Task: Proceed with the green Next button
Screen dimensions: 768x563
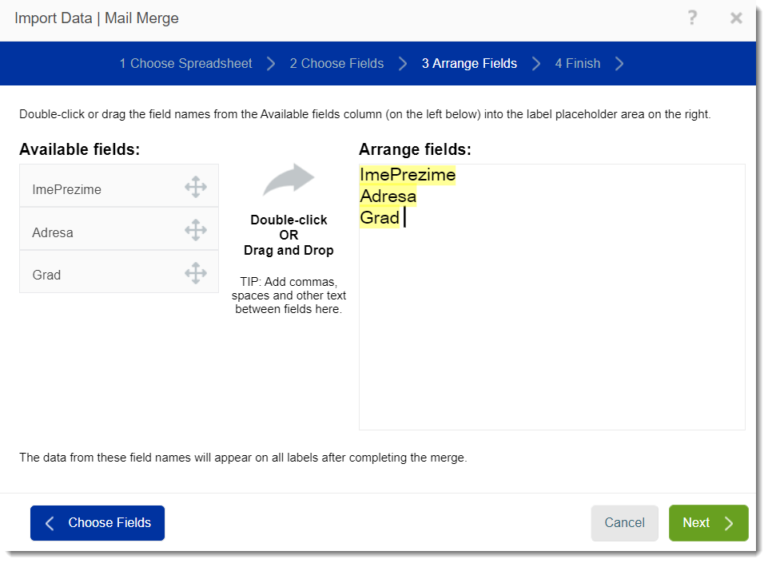Action: pyautogui.click(x=708, y=523)
